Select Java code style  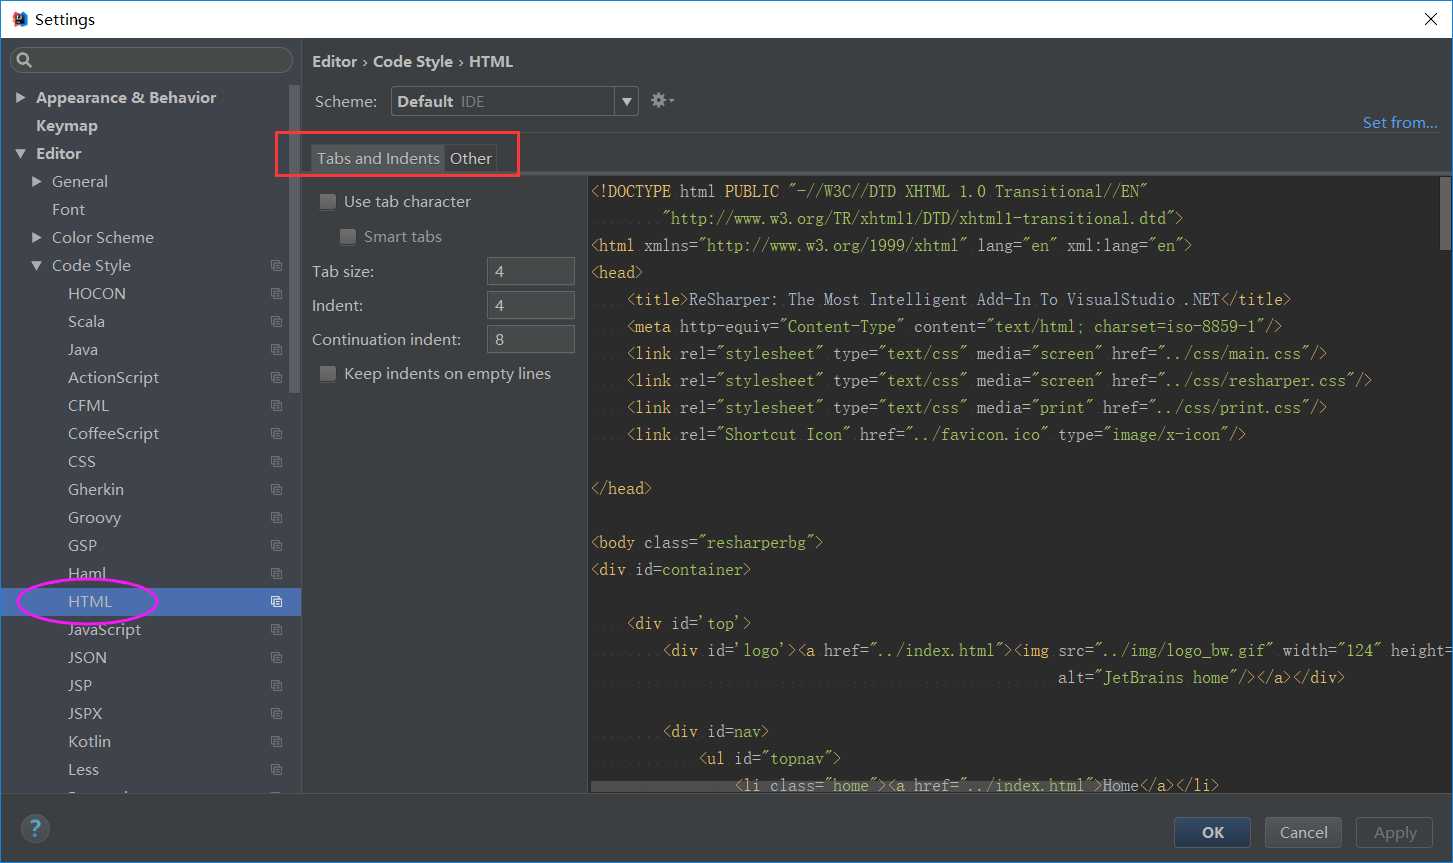pos(83,349)
